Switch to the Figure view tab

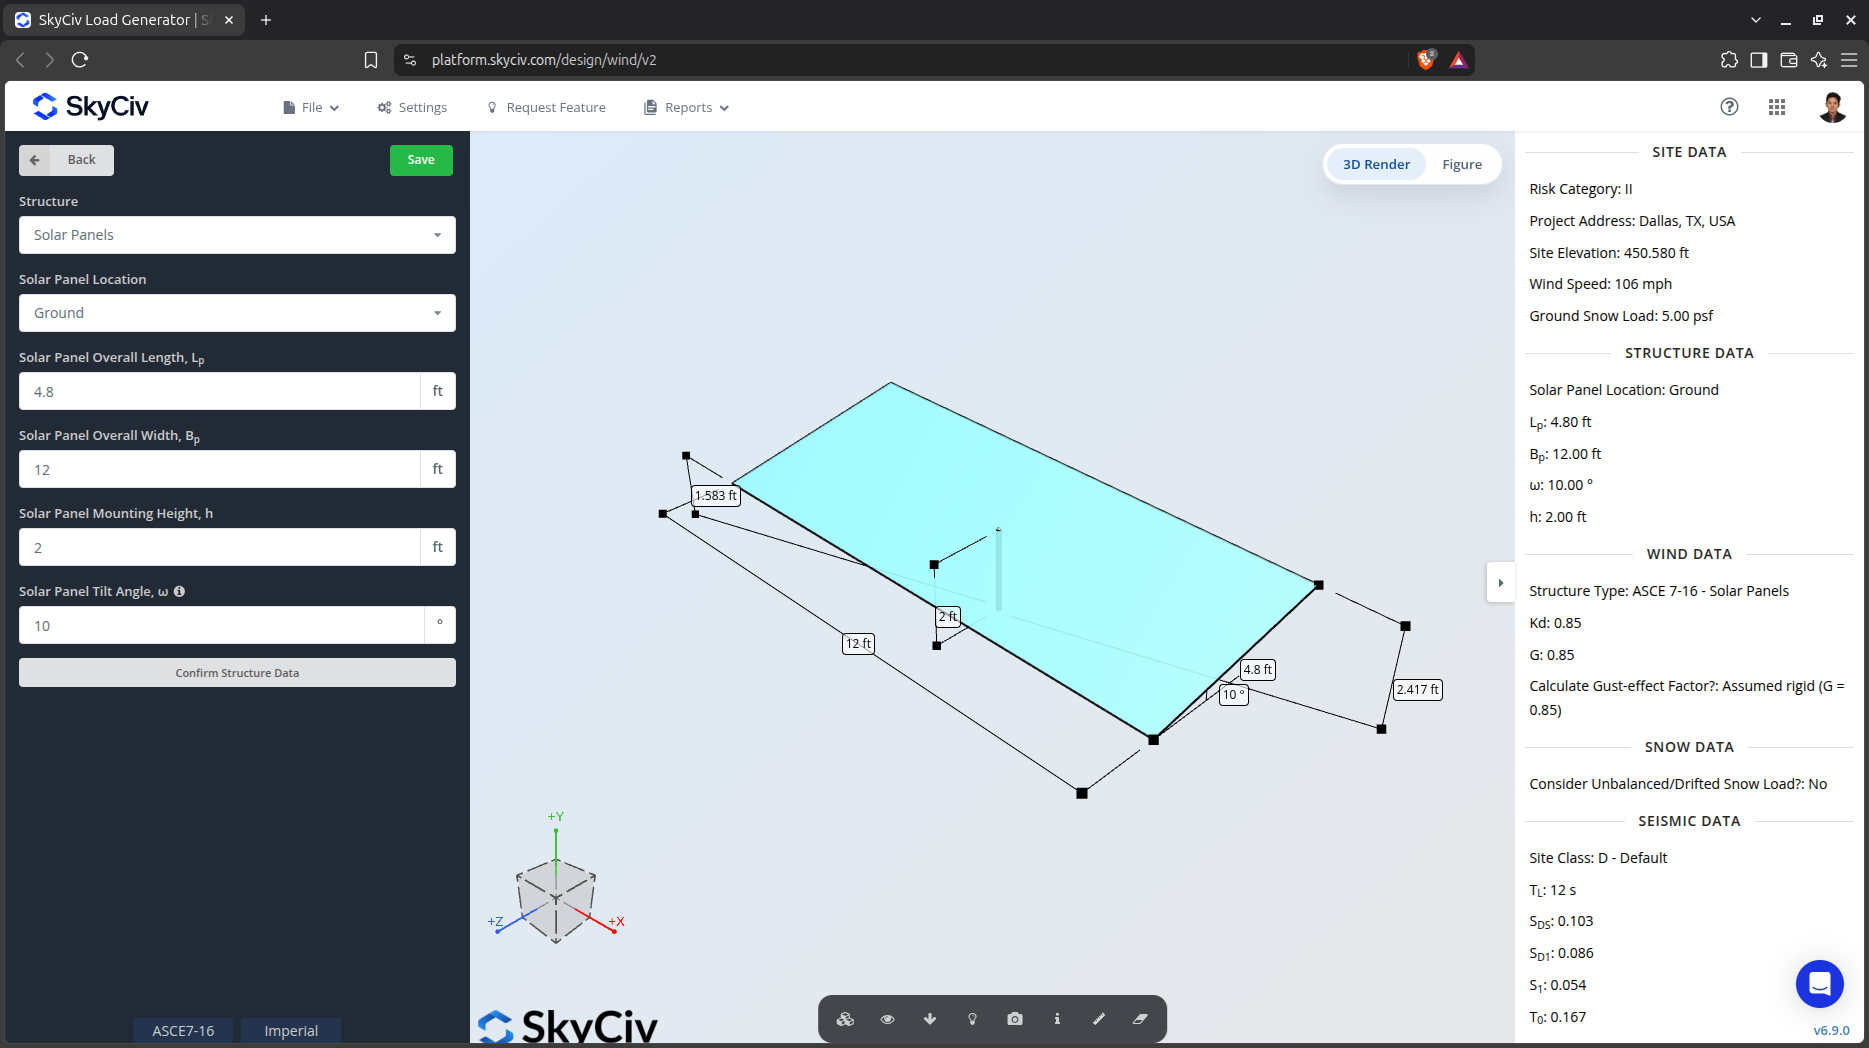[1462, 165]
